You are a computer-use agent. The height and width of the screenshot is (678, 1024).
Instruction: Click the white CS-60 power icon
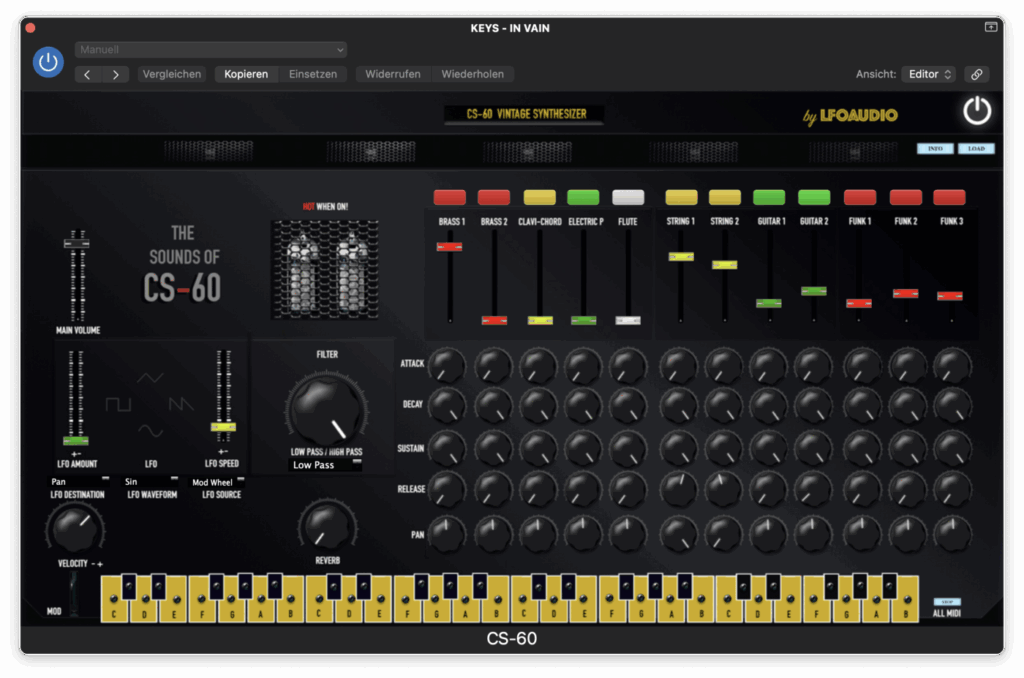976,111
